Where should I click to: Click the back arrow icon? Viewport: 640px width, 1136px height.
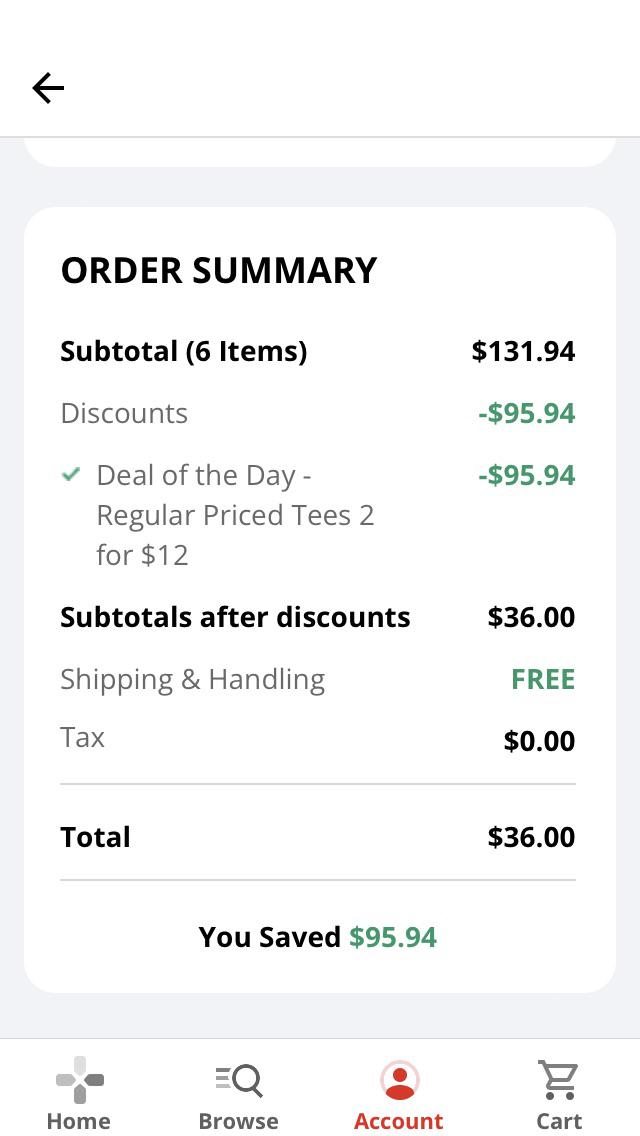pos(48,88)
